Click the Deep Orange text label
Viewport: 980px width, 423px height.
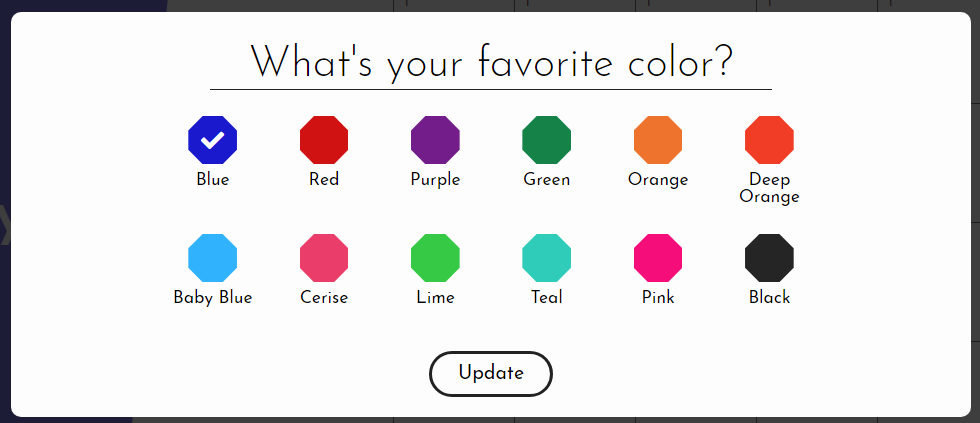point(769,188)
